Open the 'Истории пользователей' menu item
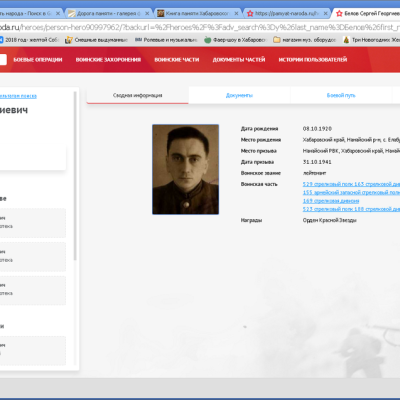The height and width of the screenshot is (400, 400). coord(313,60)
